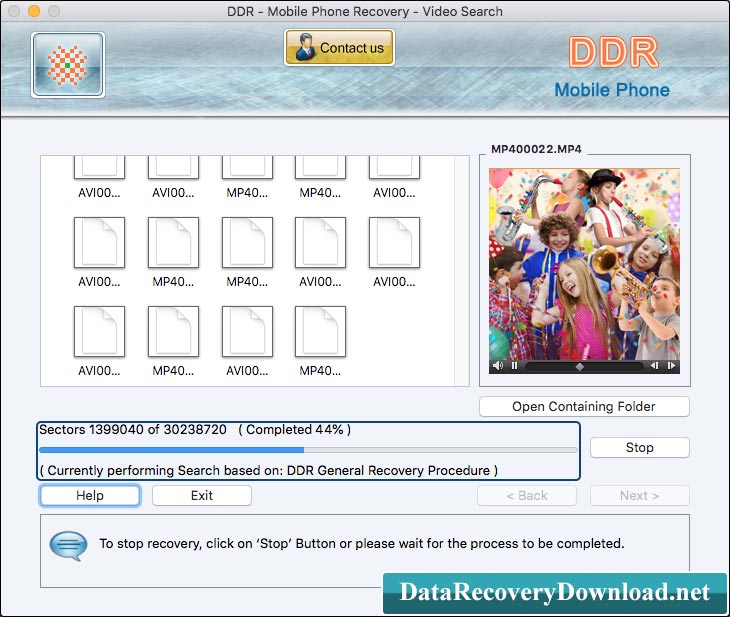Select the third file AVI00... in the bottom row

coord(247,341)
